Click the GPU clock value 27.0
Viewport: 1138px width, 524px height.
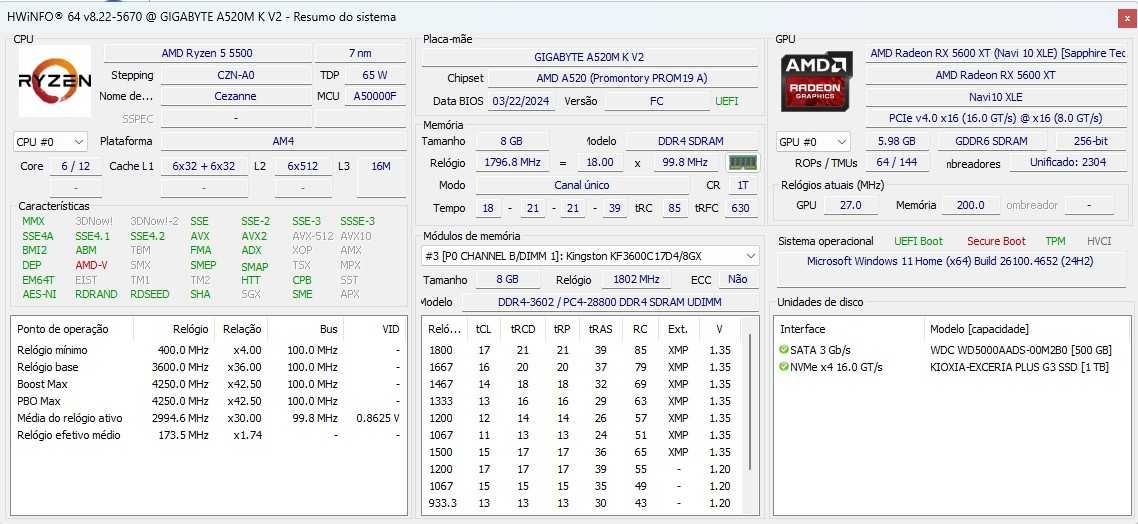click(x=850, y=205)
